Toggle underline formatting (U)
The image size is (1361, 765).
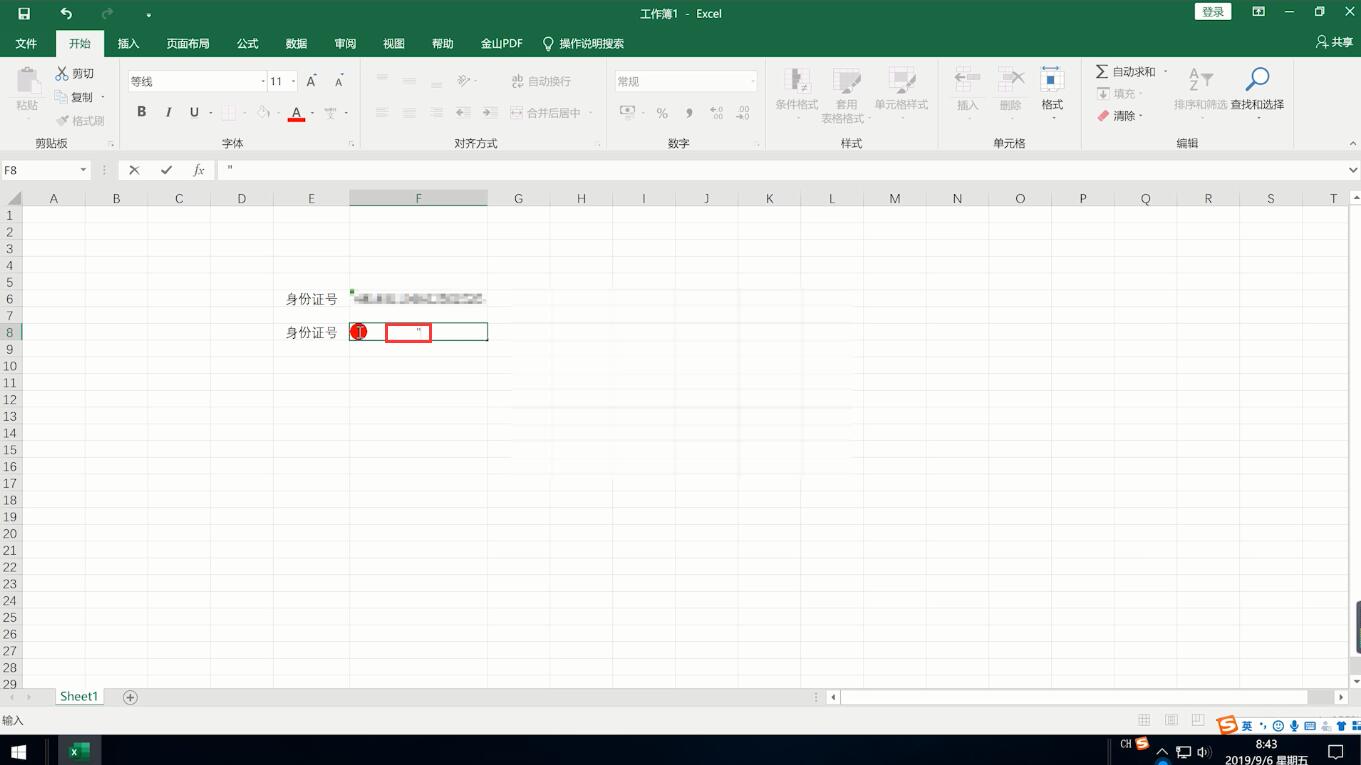tap(194, 112)
